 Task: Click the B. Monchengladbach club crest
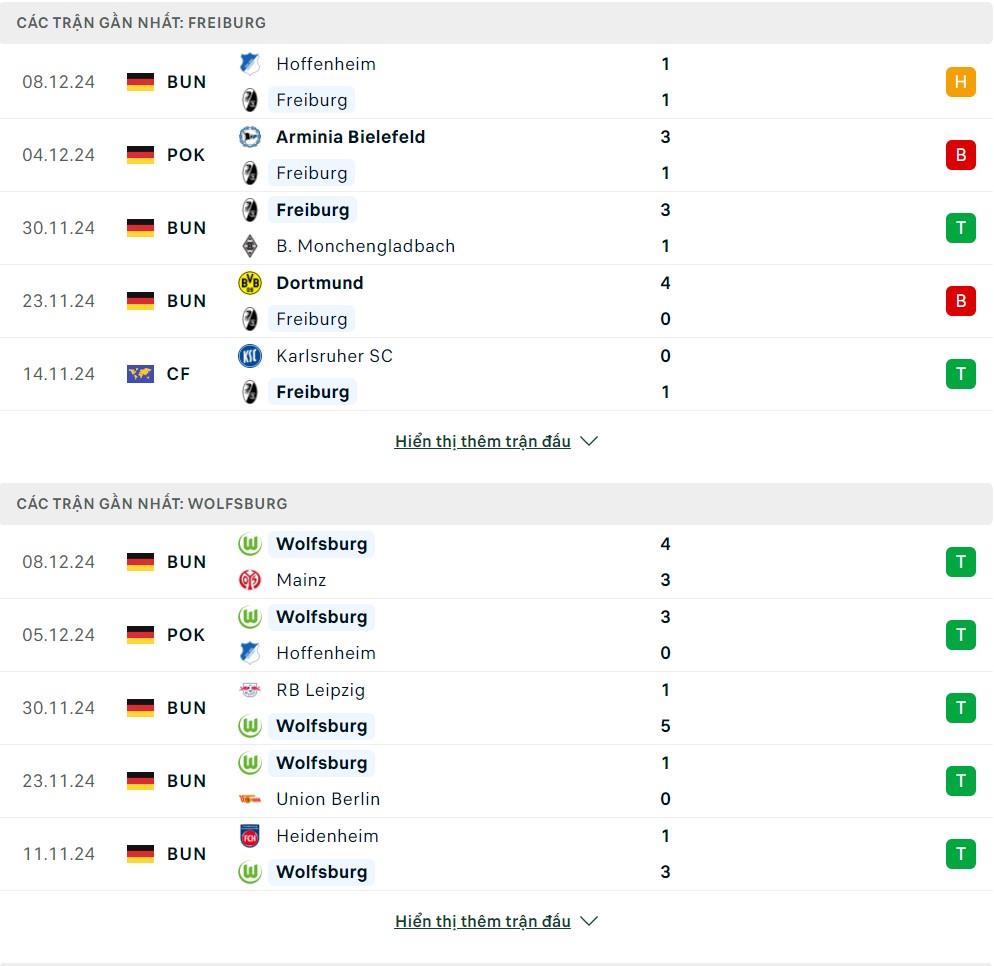[x=249, y=246]
